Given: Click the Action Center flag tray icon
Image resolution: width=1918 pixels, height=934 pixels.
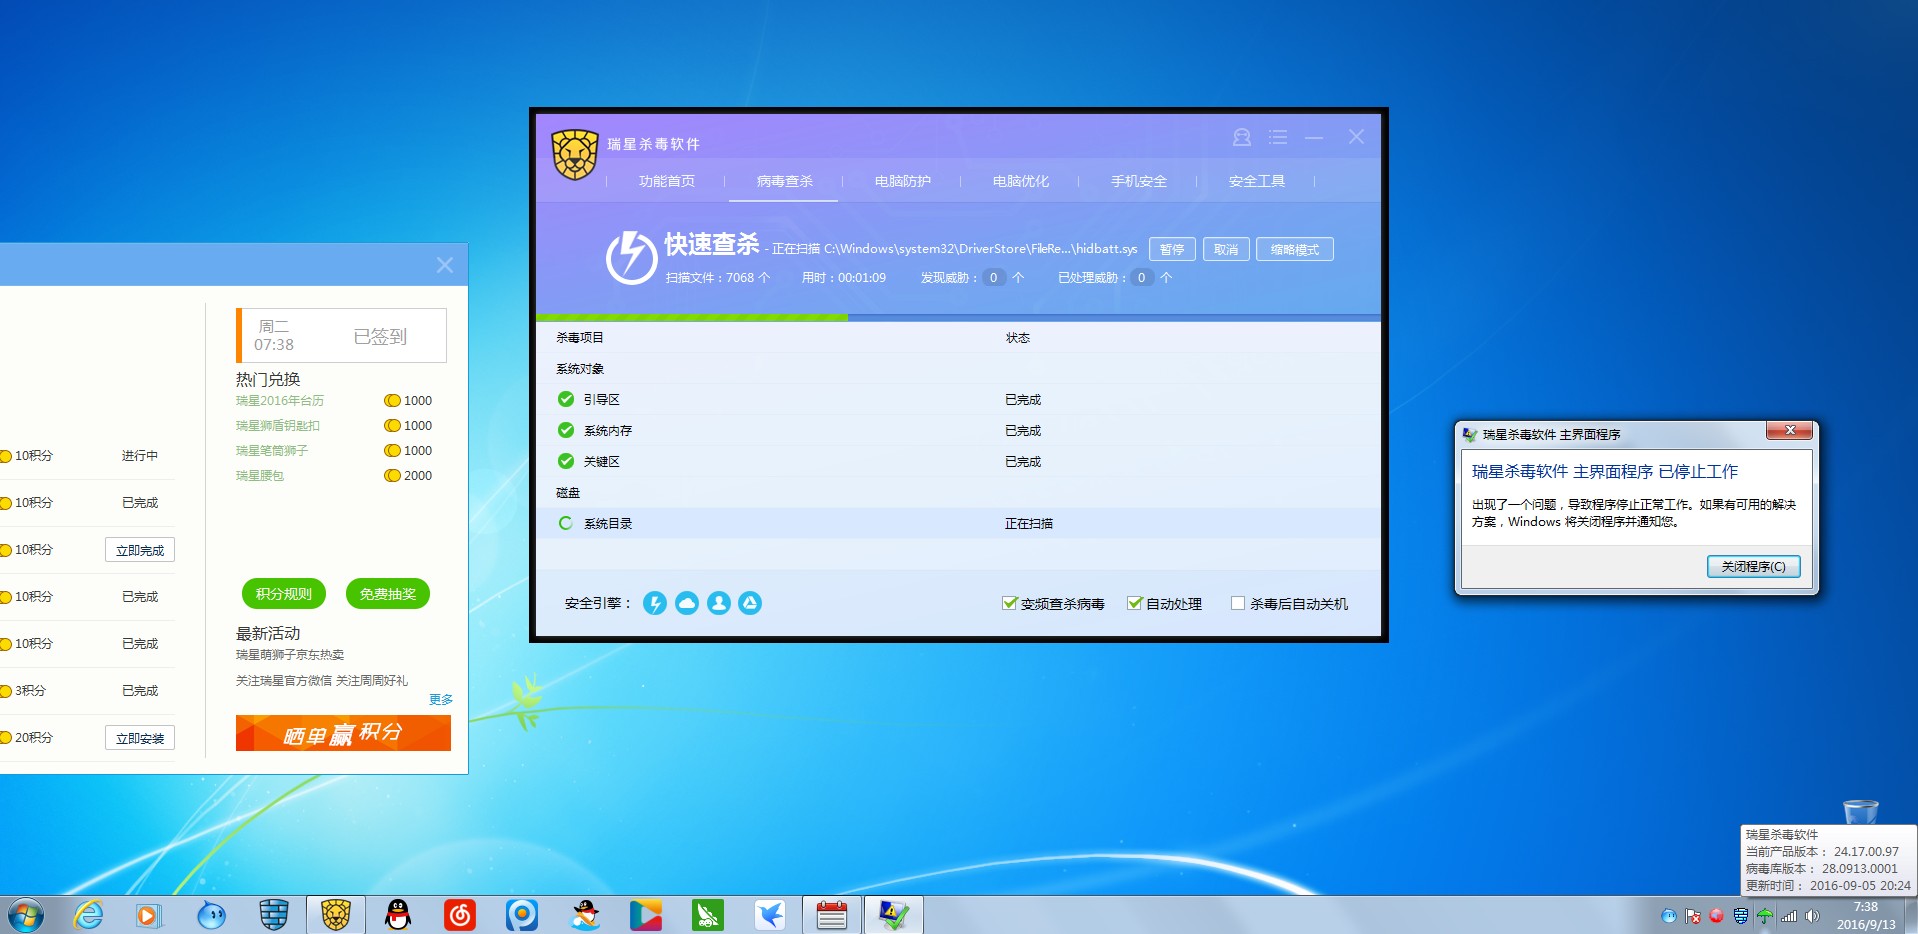Looking at the screenshot, I should point(1693,916).
